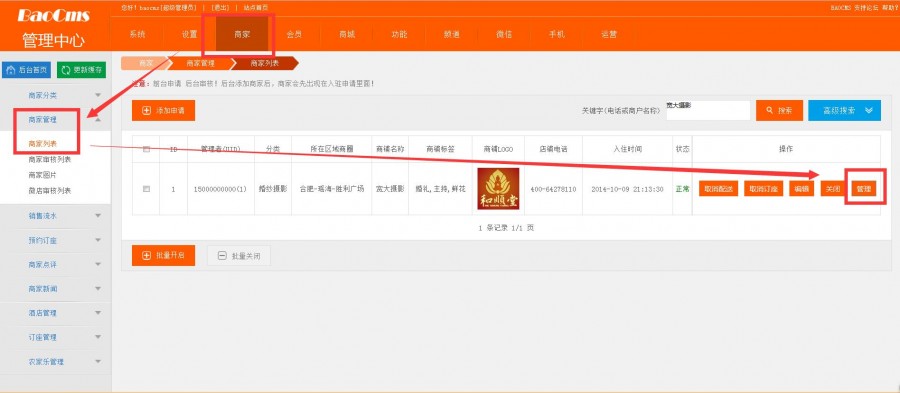Click the 添加申请 add application button

(164, 111)
